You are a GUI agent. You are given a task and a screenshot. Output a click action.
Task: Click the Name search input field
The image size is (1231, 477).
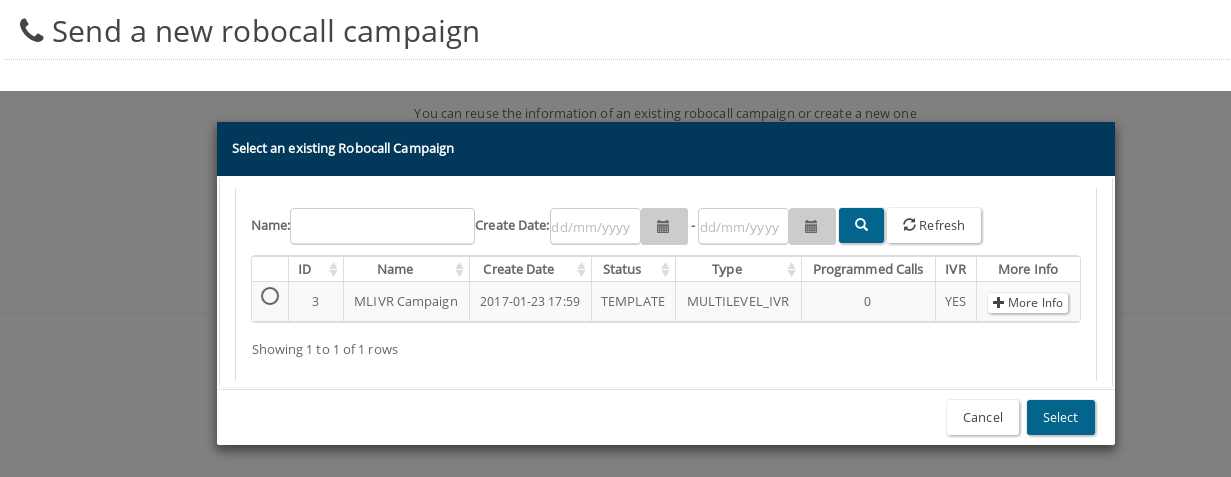(x=382, y=226)
